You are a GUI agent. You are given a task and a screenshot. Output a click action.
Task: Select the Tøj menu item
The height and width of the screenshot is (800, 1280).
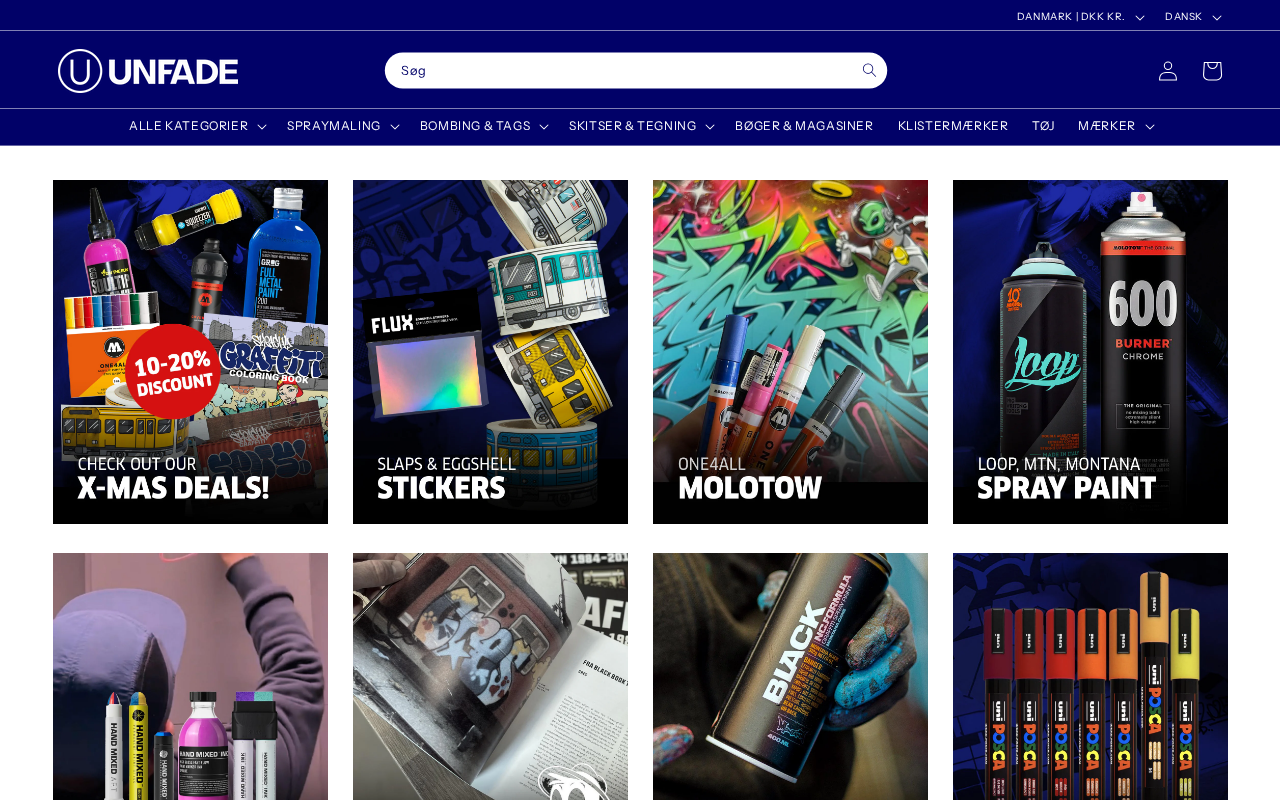pos(1043,126)
